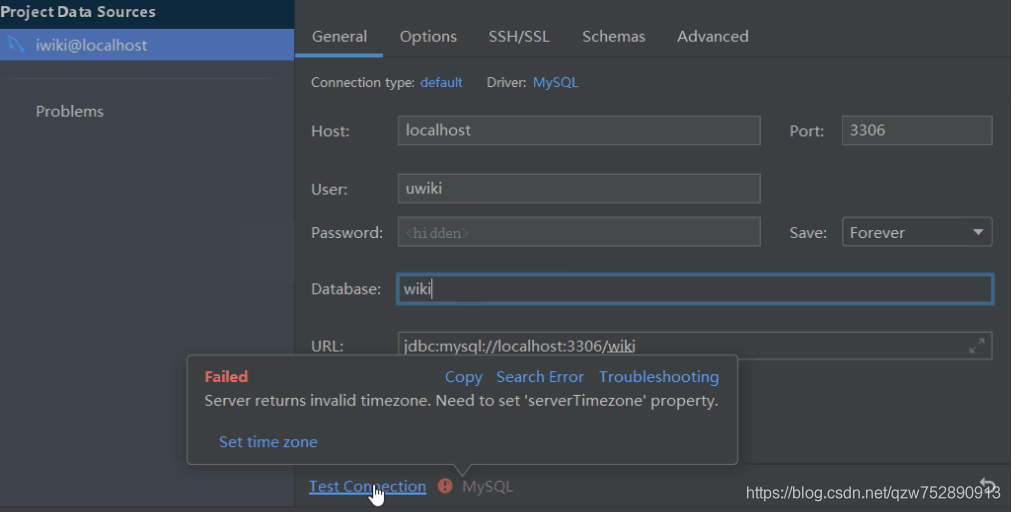This screenshot has width=1011, height=512.
Task: Open the Save dropdown set to Forever
Action: coord(917,232)
